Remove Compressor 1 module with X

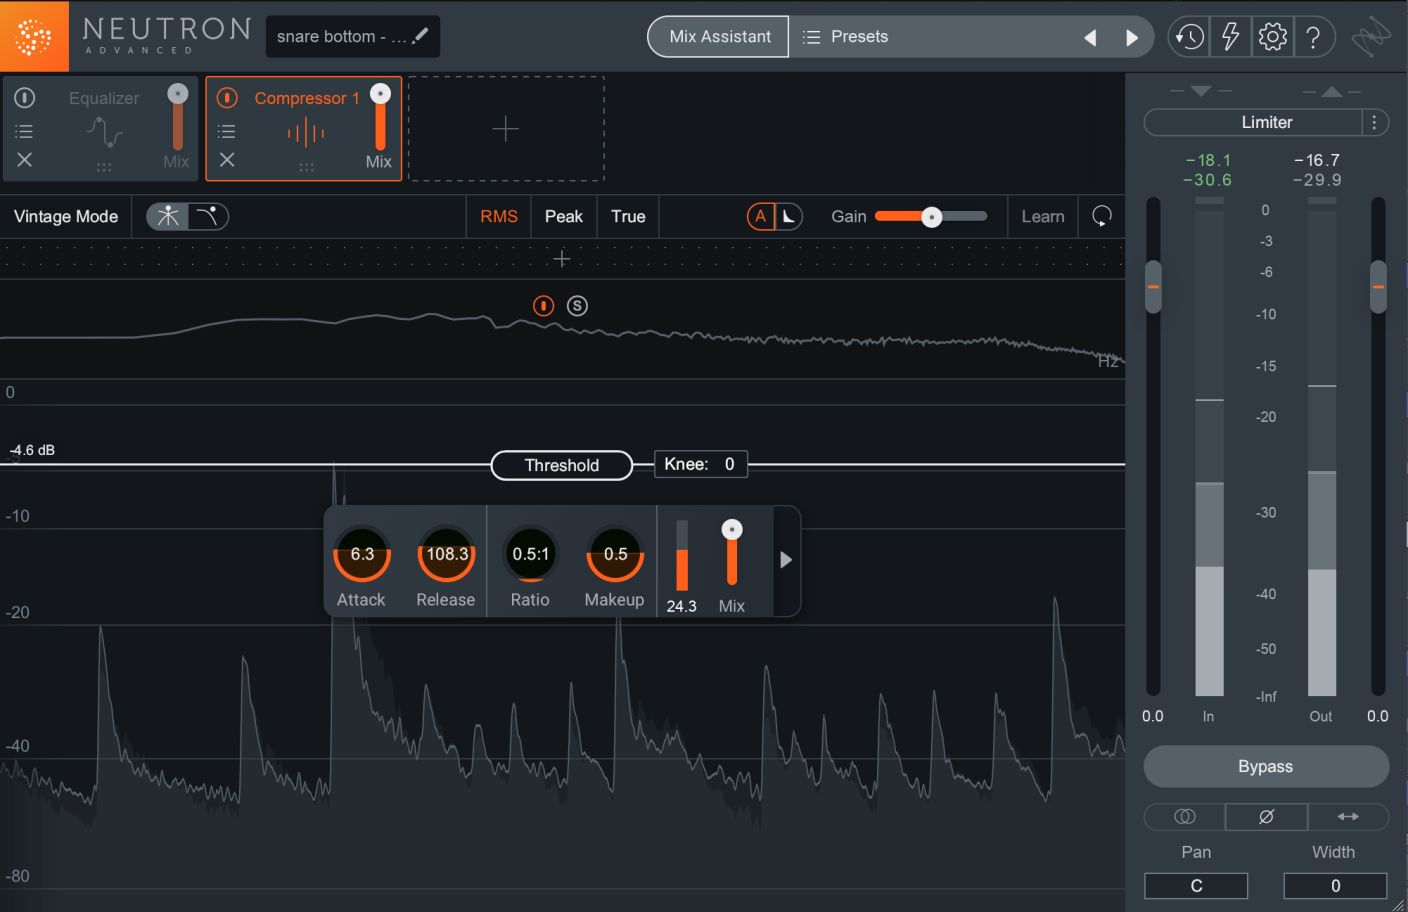click(227, 159)
